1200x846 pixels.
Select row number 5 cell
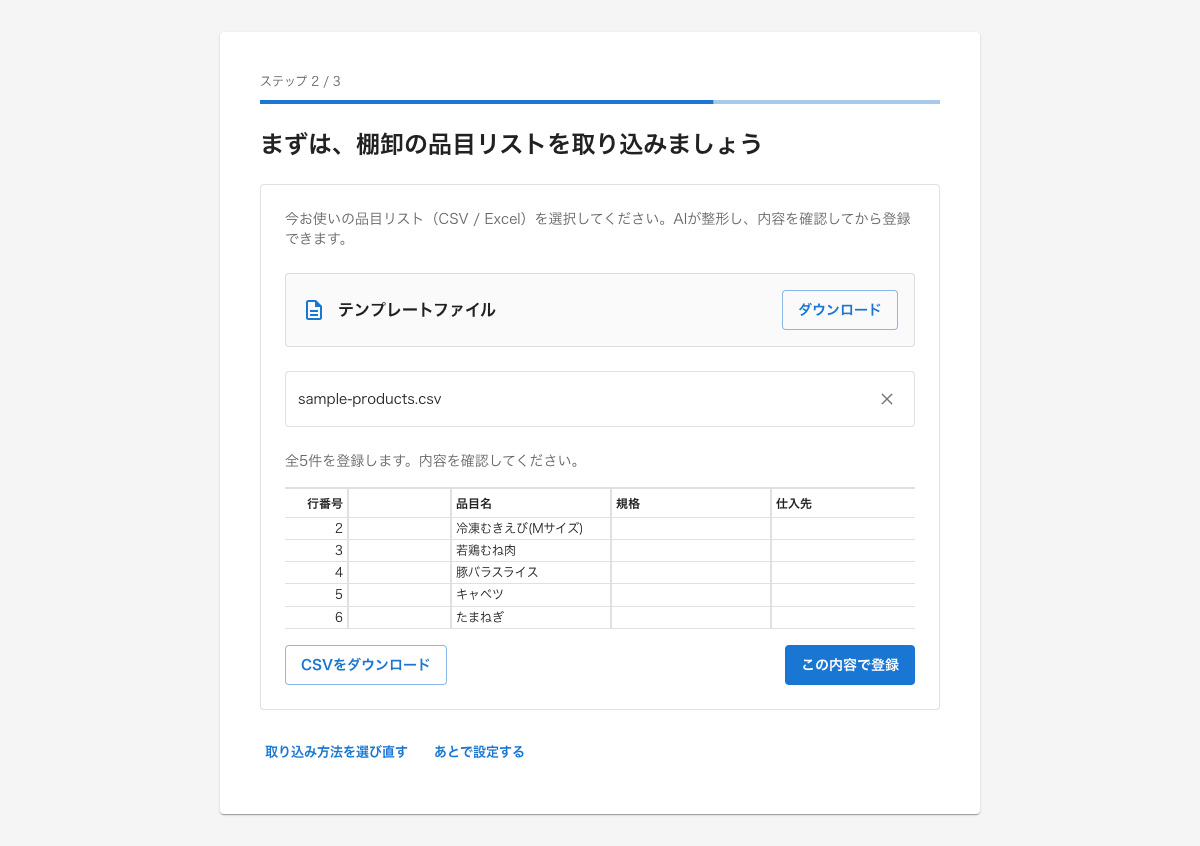(x=316, y=594)
